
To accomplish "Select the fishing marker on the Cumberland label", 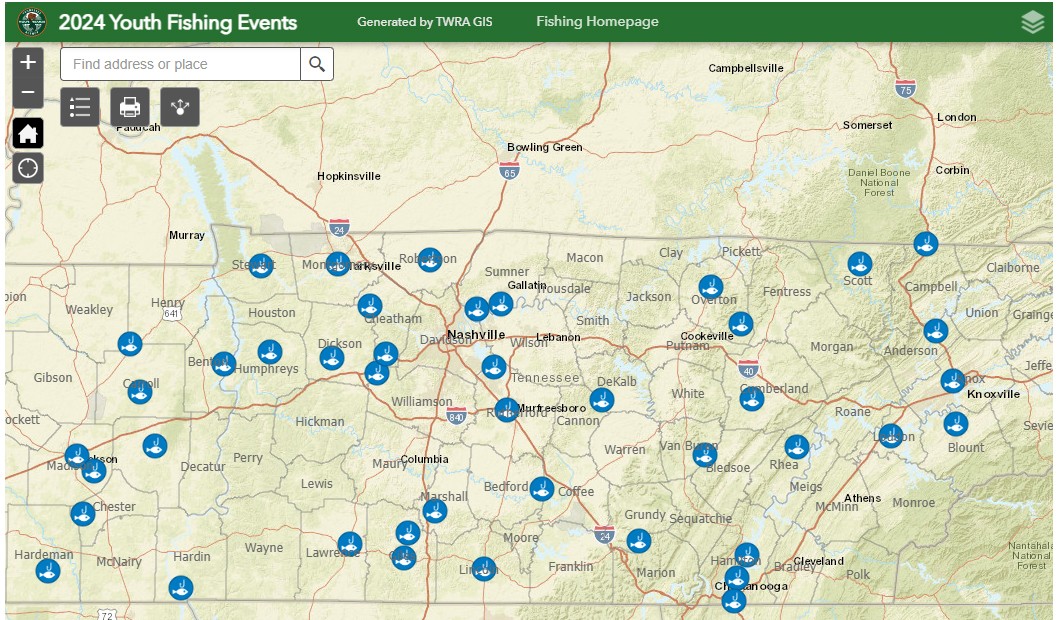I will click(752, 399).
